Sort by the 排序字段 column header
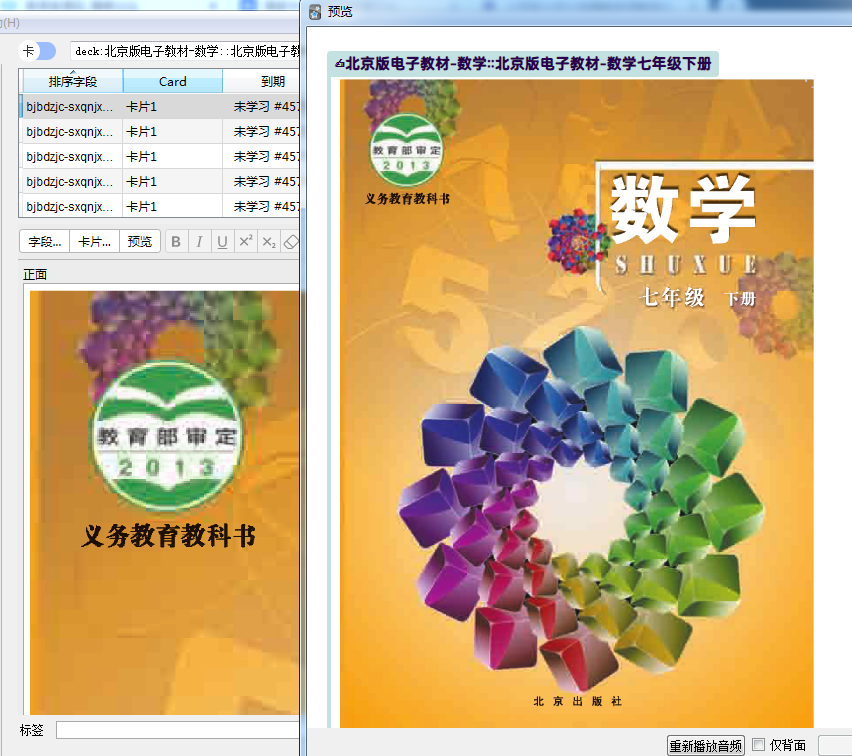Image resolution: width=852 pixels, height=756 pixels. click(71, 82)
